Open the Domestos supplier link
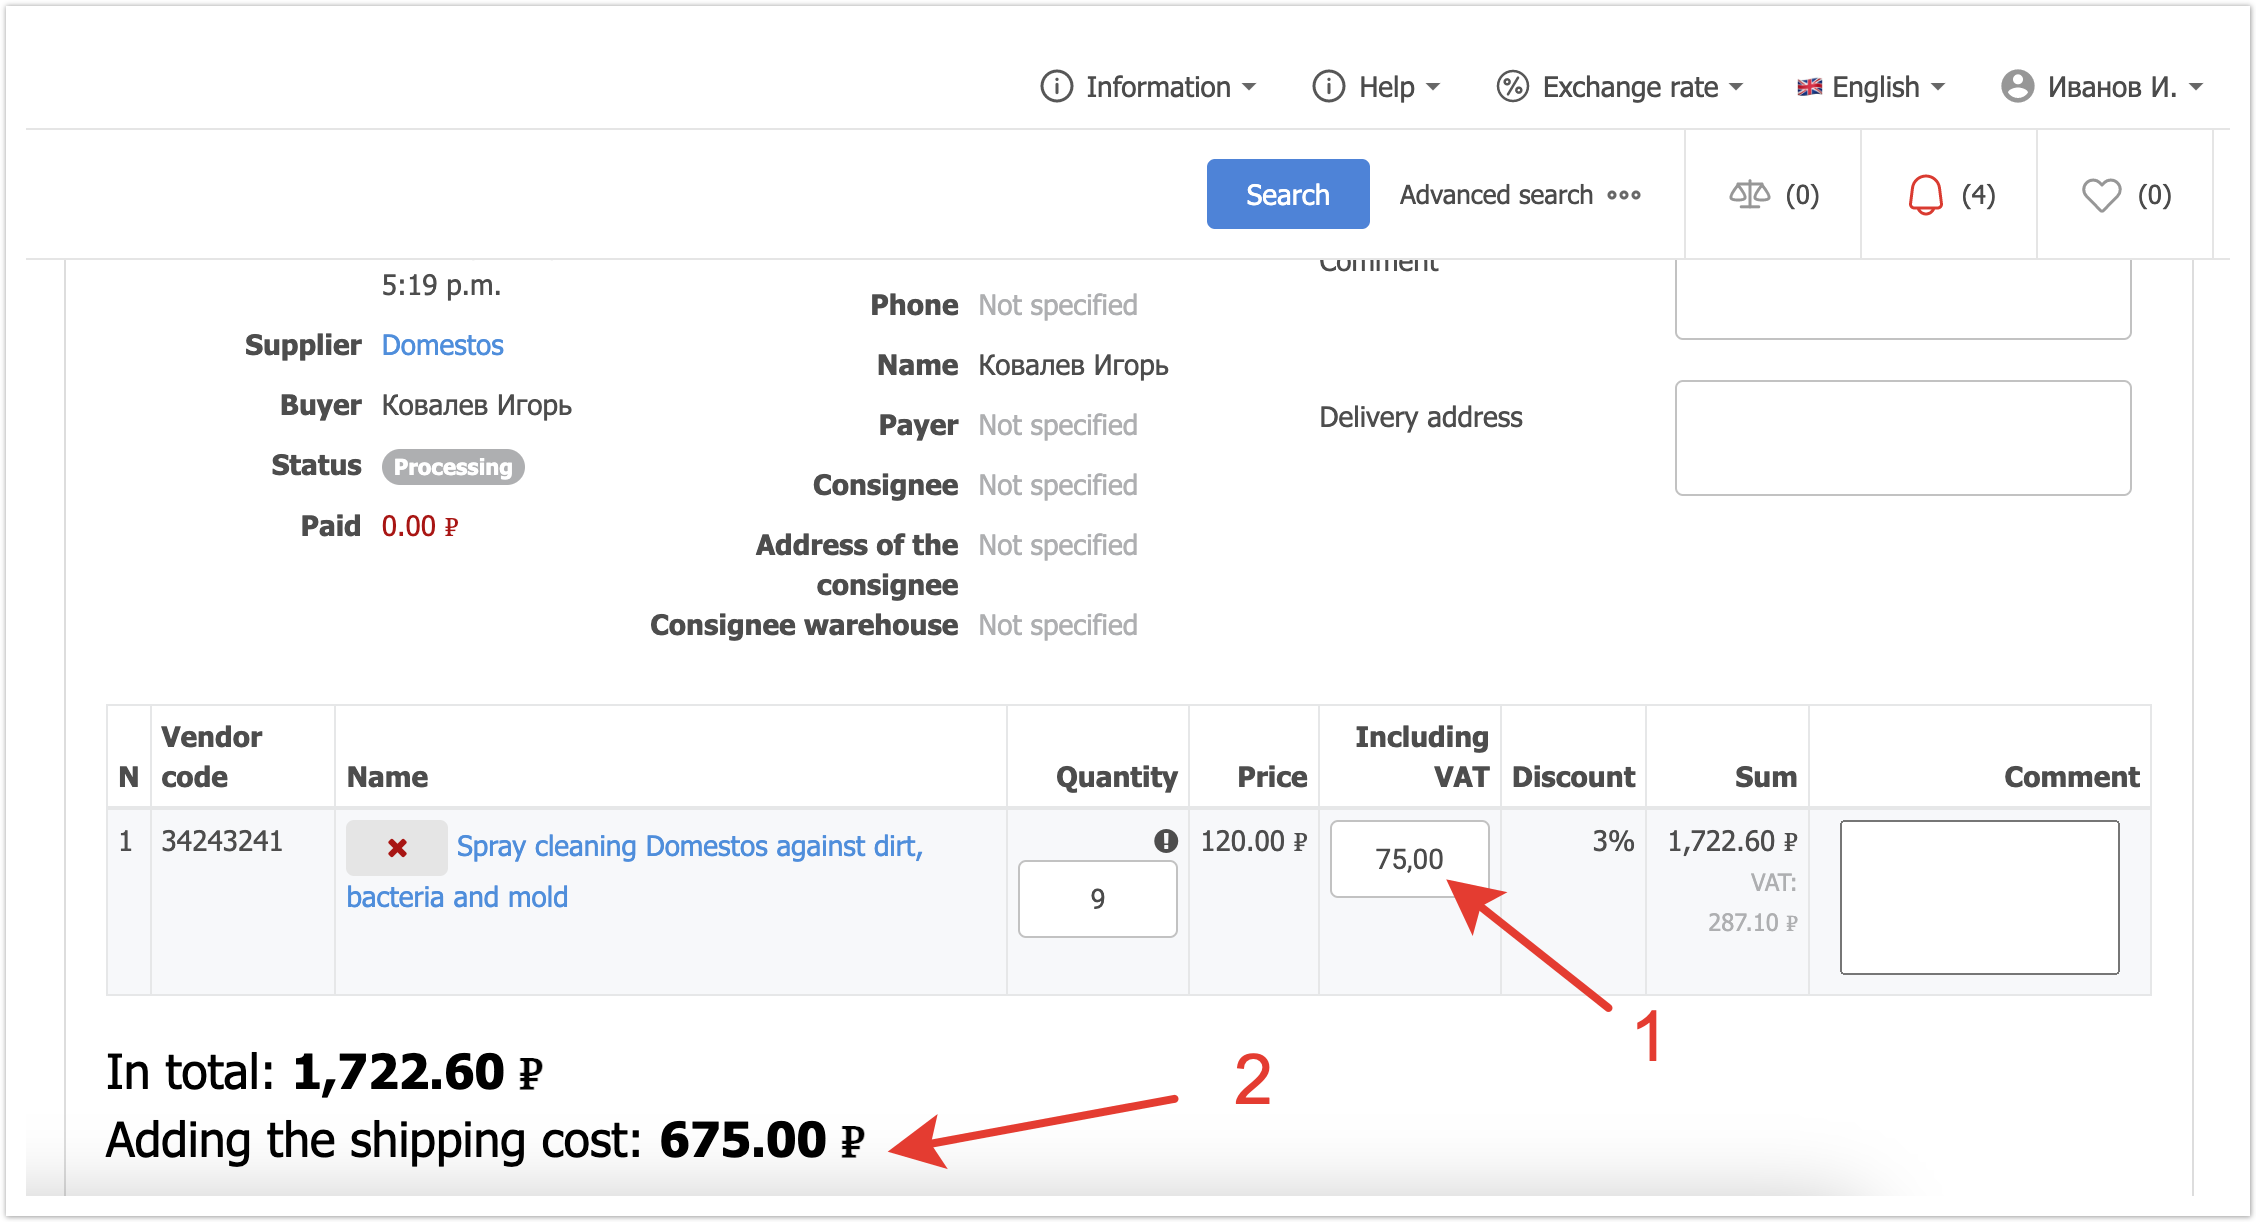The width and height of the screenshot is (2256, 1222). [x=442, y=345]
